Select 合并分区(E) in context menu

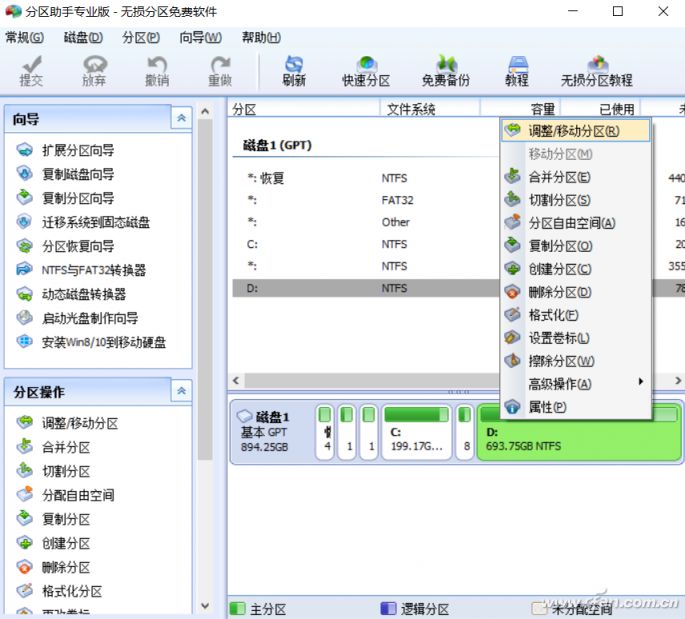click(575, 177)
